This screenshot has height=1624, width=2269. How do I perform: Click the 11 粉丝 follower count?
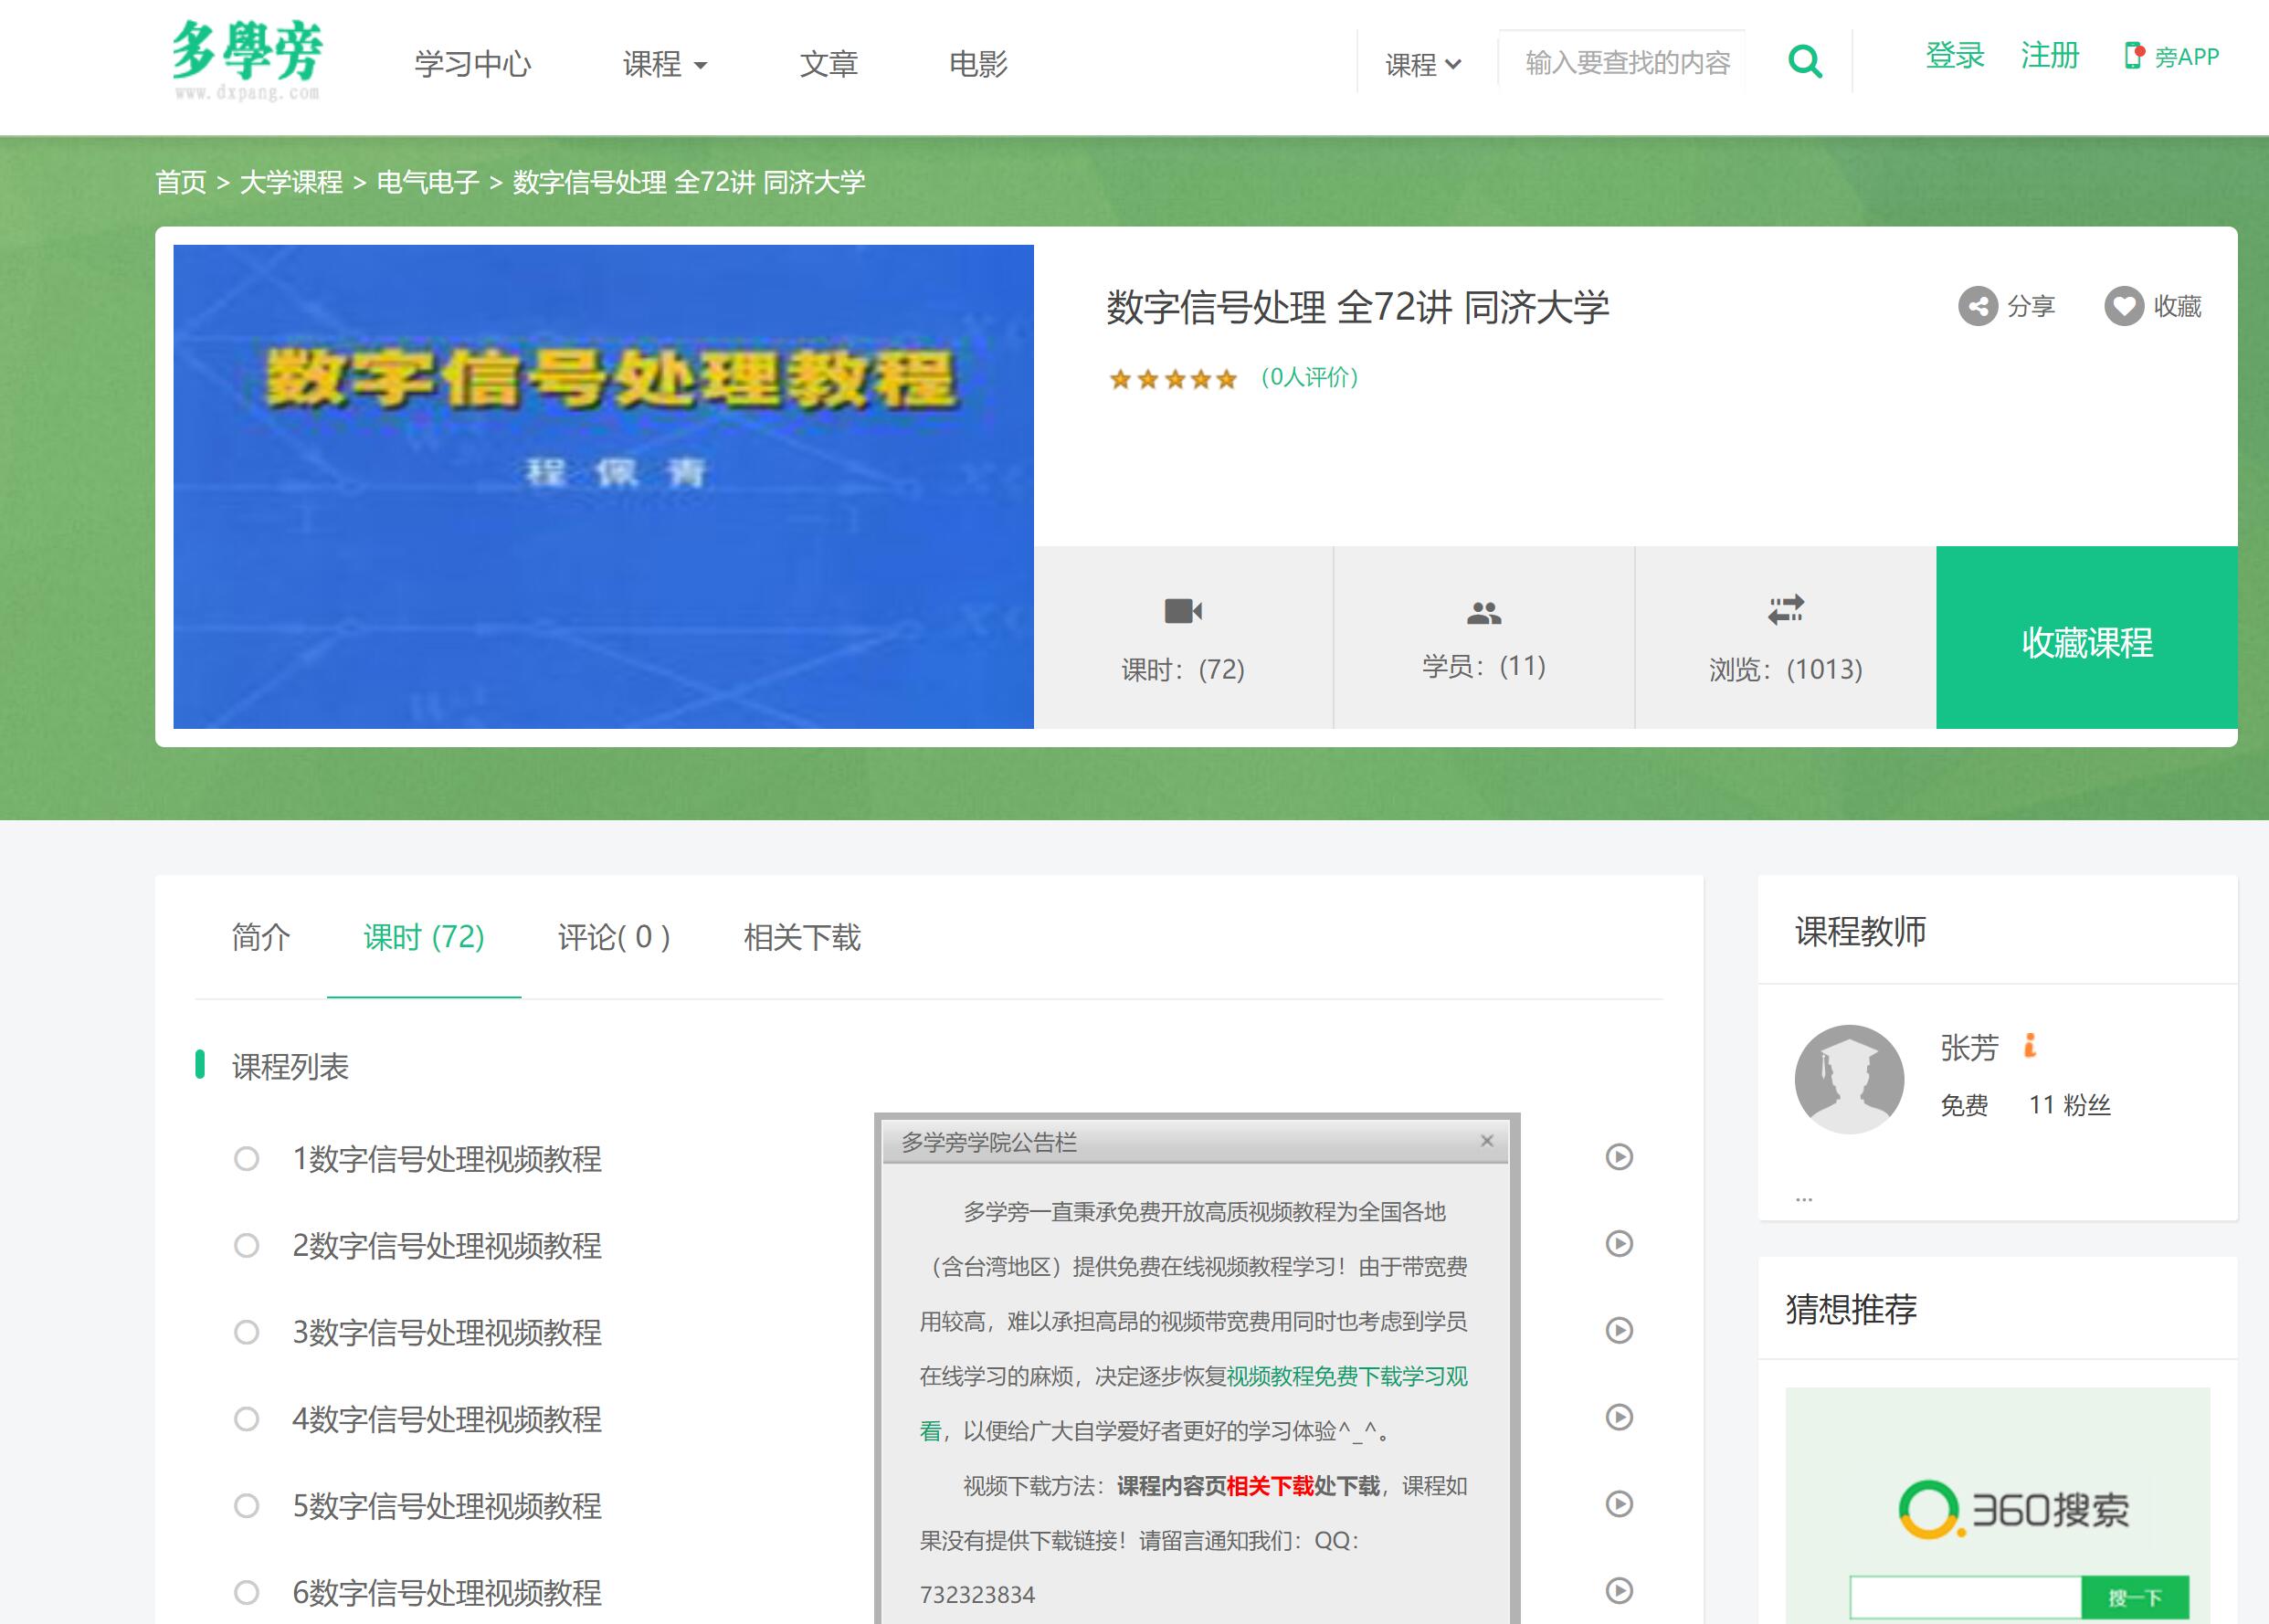tap(2069, 1105)
